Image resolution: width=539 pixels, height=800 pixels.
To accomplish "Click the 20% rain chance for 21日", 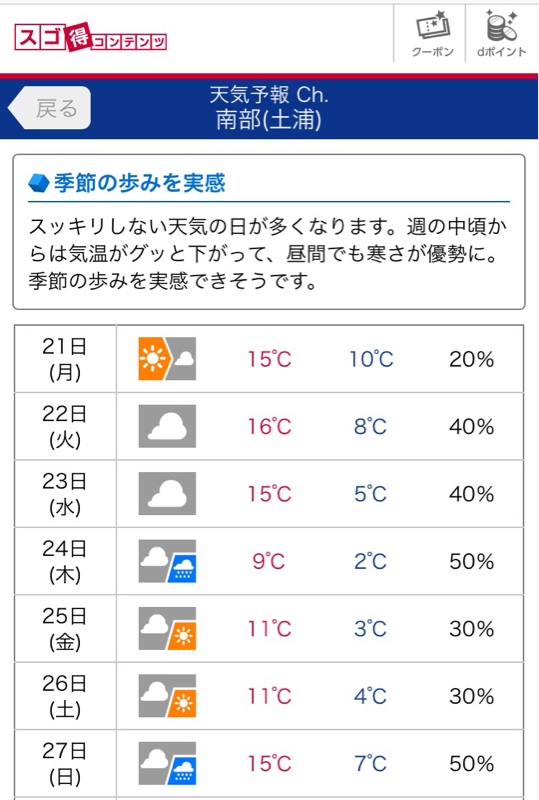I will pos(471,359).
